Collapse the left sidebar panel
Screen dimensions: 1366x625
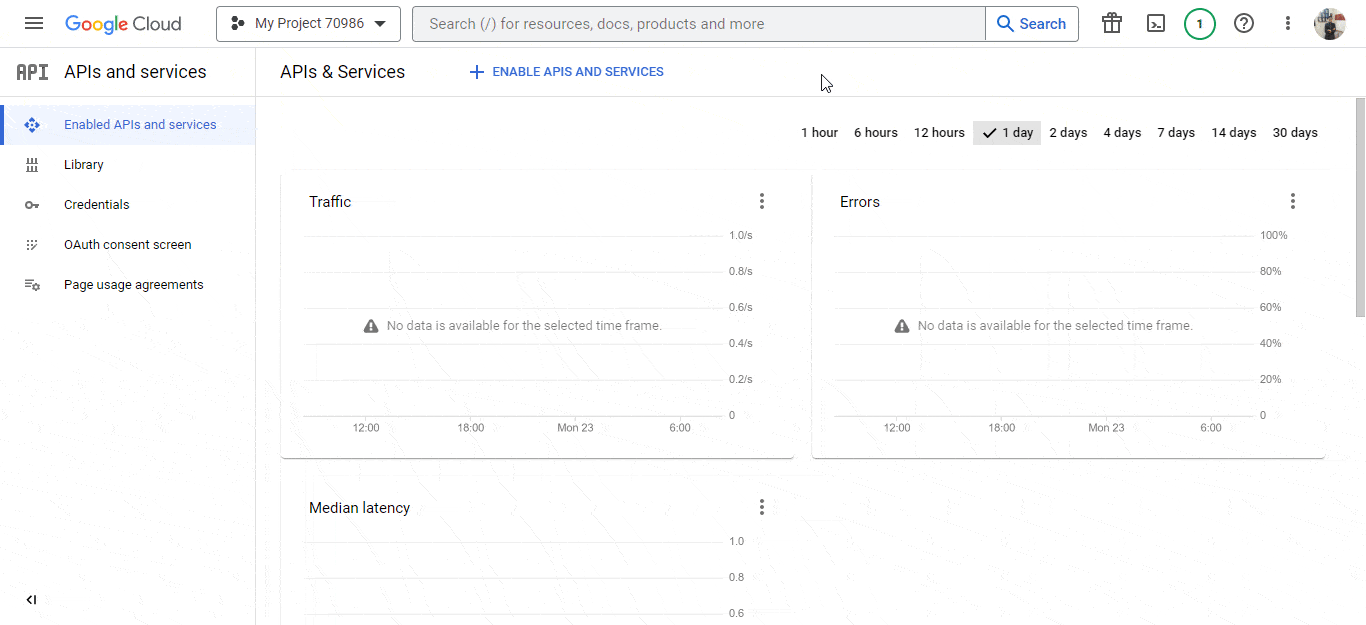(31, 599)
